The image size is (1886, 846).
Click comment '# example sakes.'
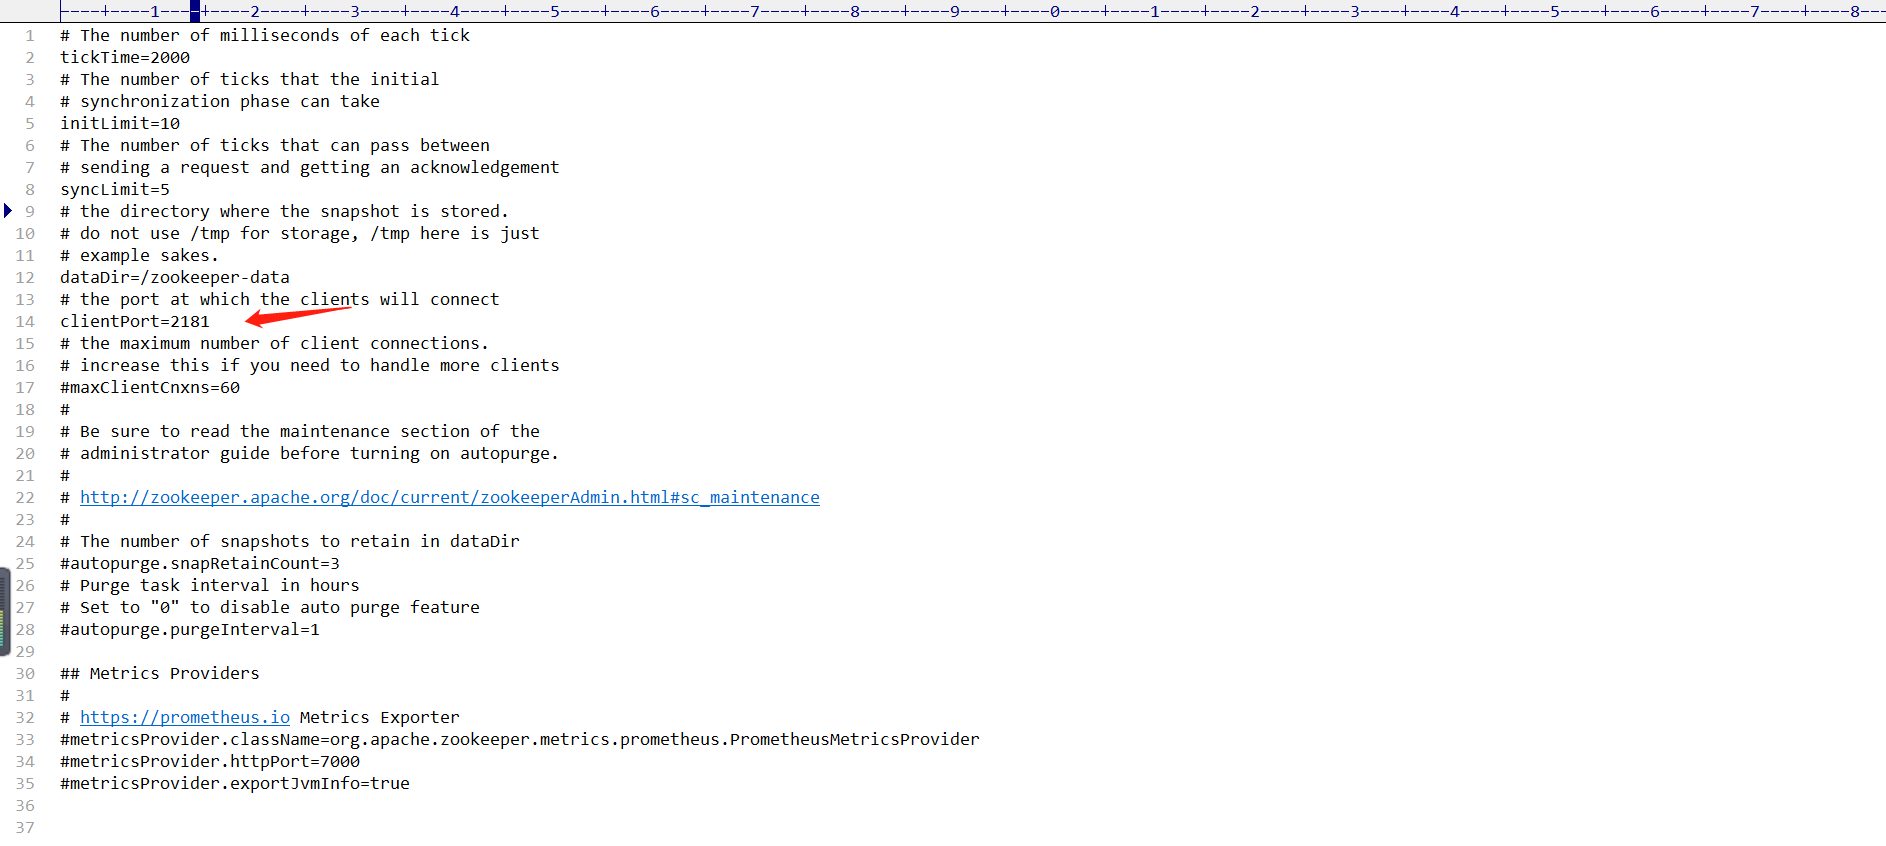[140, 255]
